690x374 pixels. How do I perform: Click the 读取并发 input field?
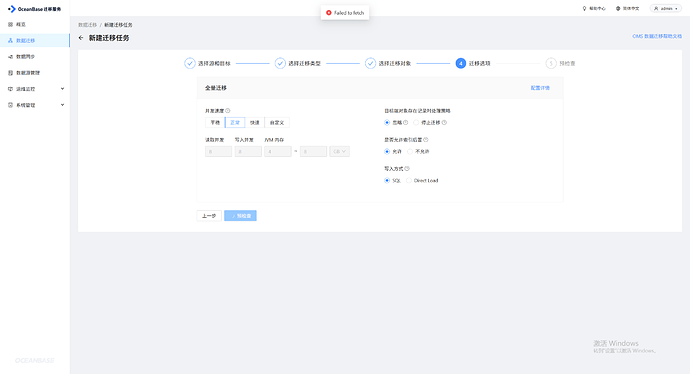click(x=218, y=151)
